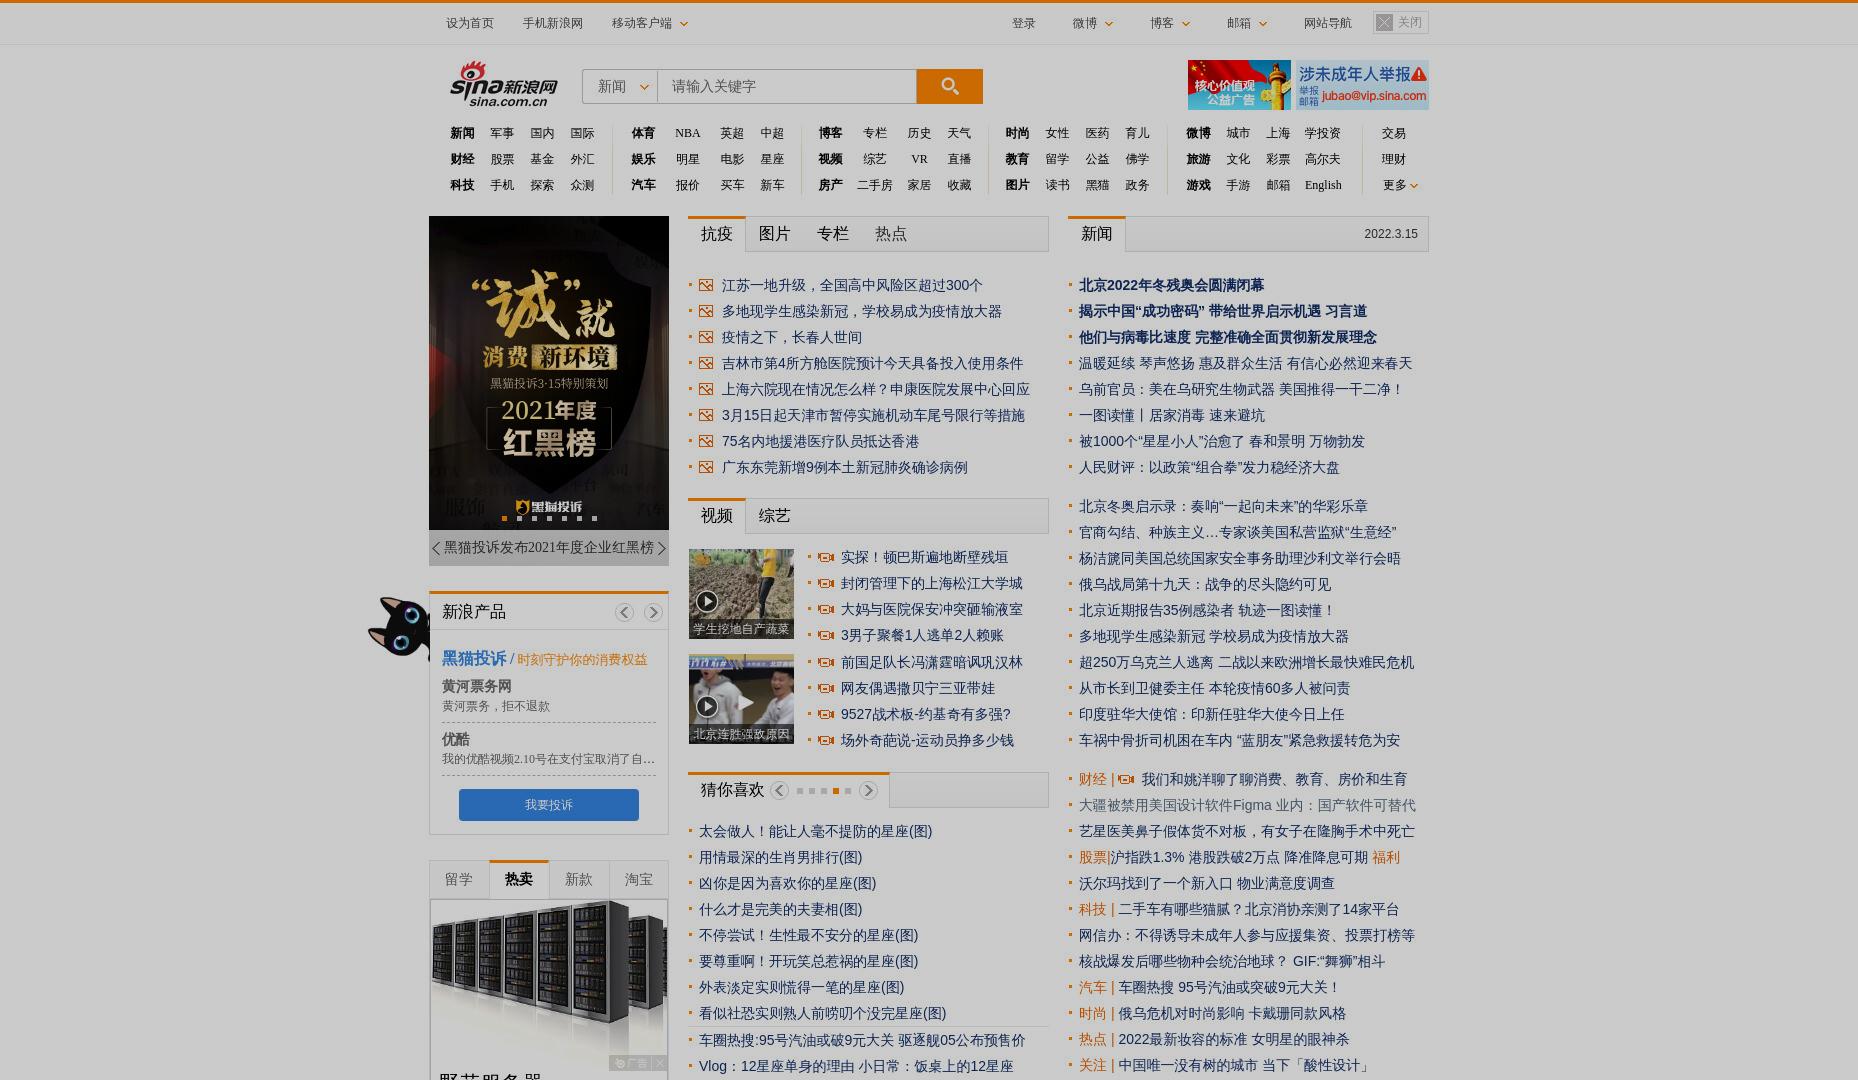Screen dimensions: 1858x1080
Task: Click the news icon beside 江苏一地升级
Action: click(x=706, y=286)
